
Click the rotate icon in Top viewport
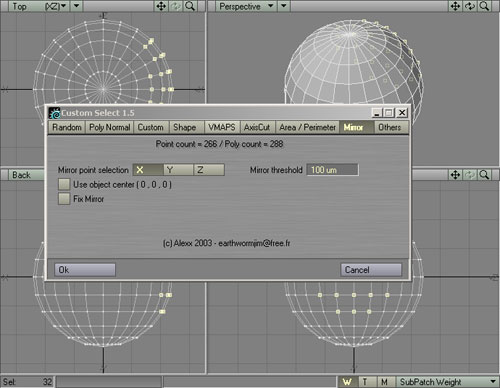tap(176, 6)
